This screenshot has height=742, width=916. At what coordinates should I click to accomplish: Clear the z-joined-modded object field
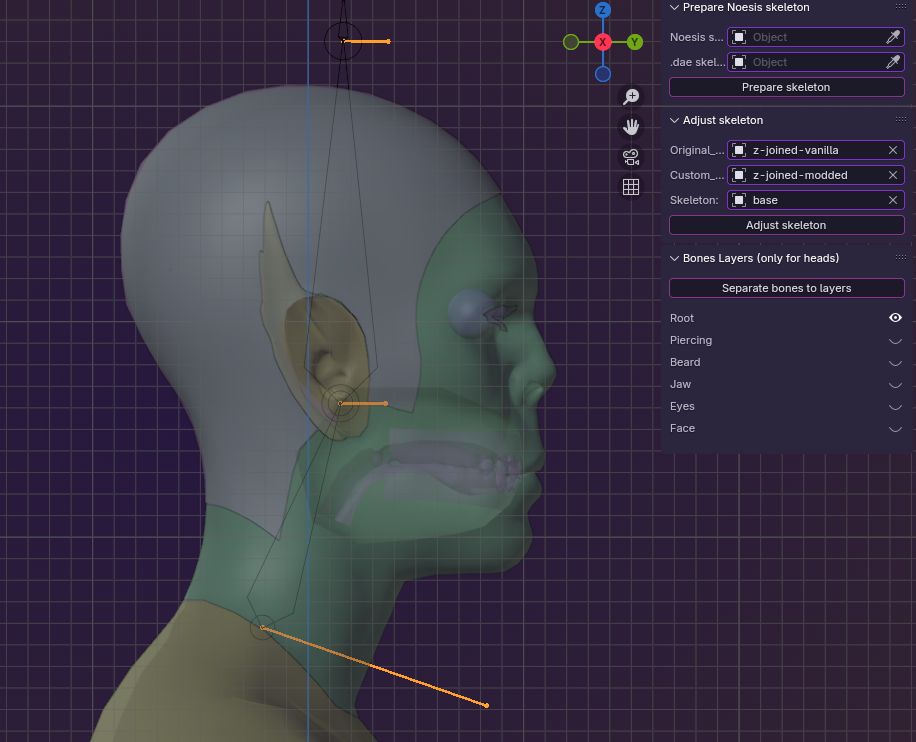click(892, 175)
